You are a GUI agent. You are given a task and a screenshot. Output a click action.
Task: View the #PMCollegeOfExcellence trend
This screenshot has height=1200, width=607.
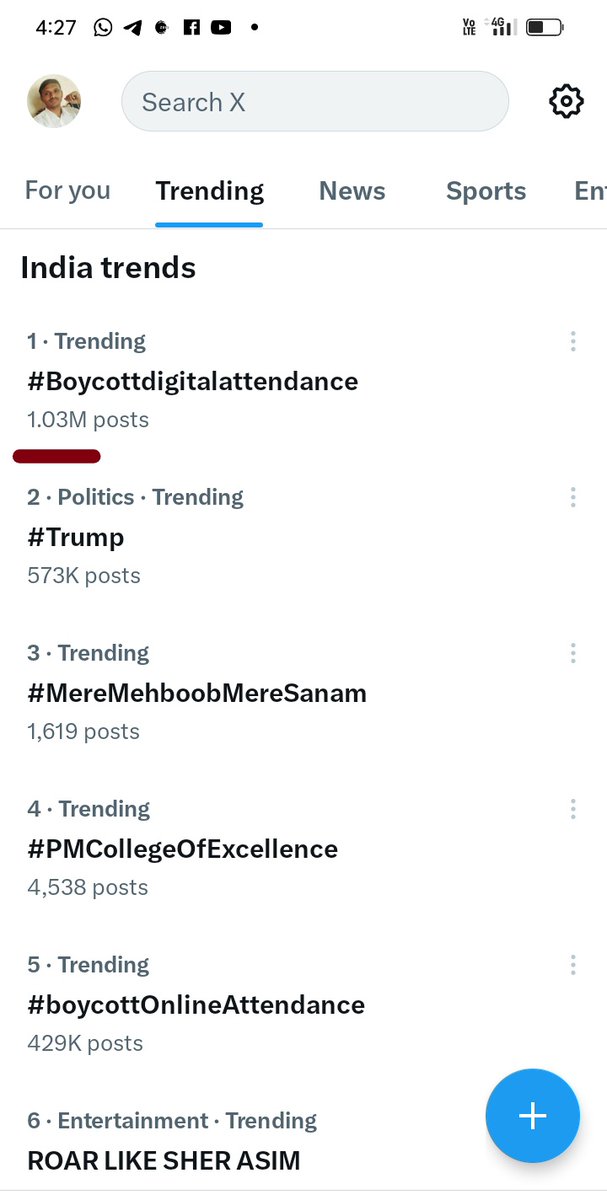[x=182, y=849]
